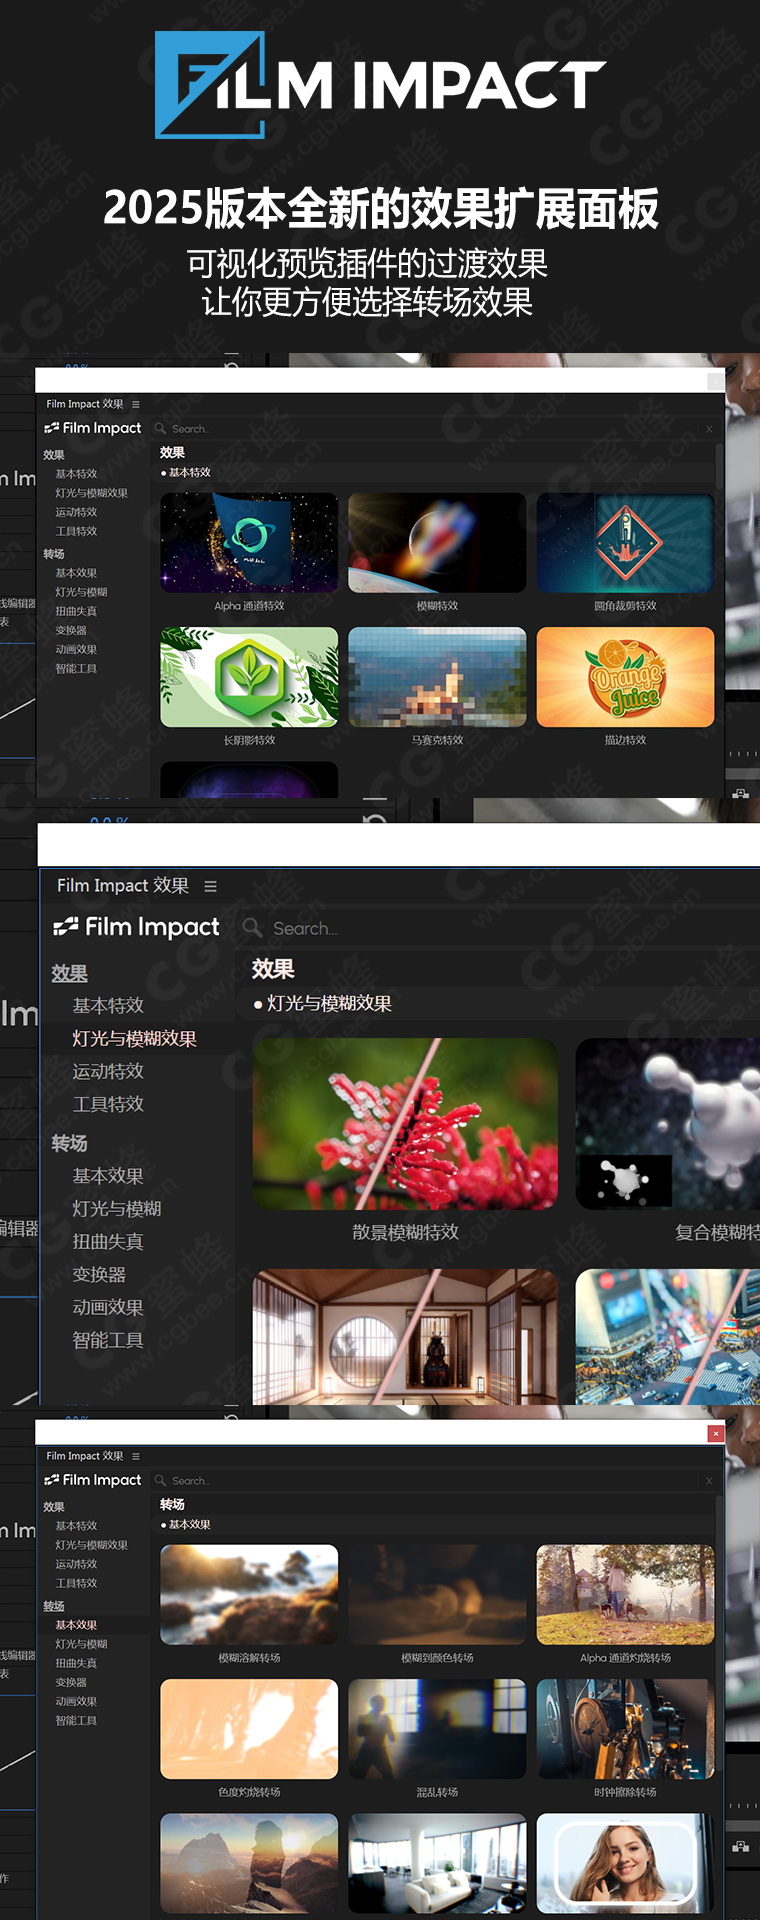This screenshot has width=760, height=1920.
Task: Click the mountain double-exposure thumbnail in the bottom panel
Action: pyautogui.click(x=249, y=1863)
